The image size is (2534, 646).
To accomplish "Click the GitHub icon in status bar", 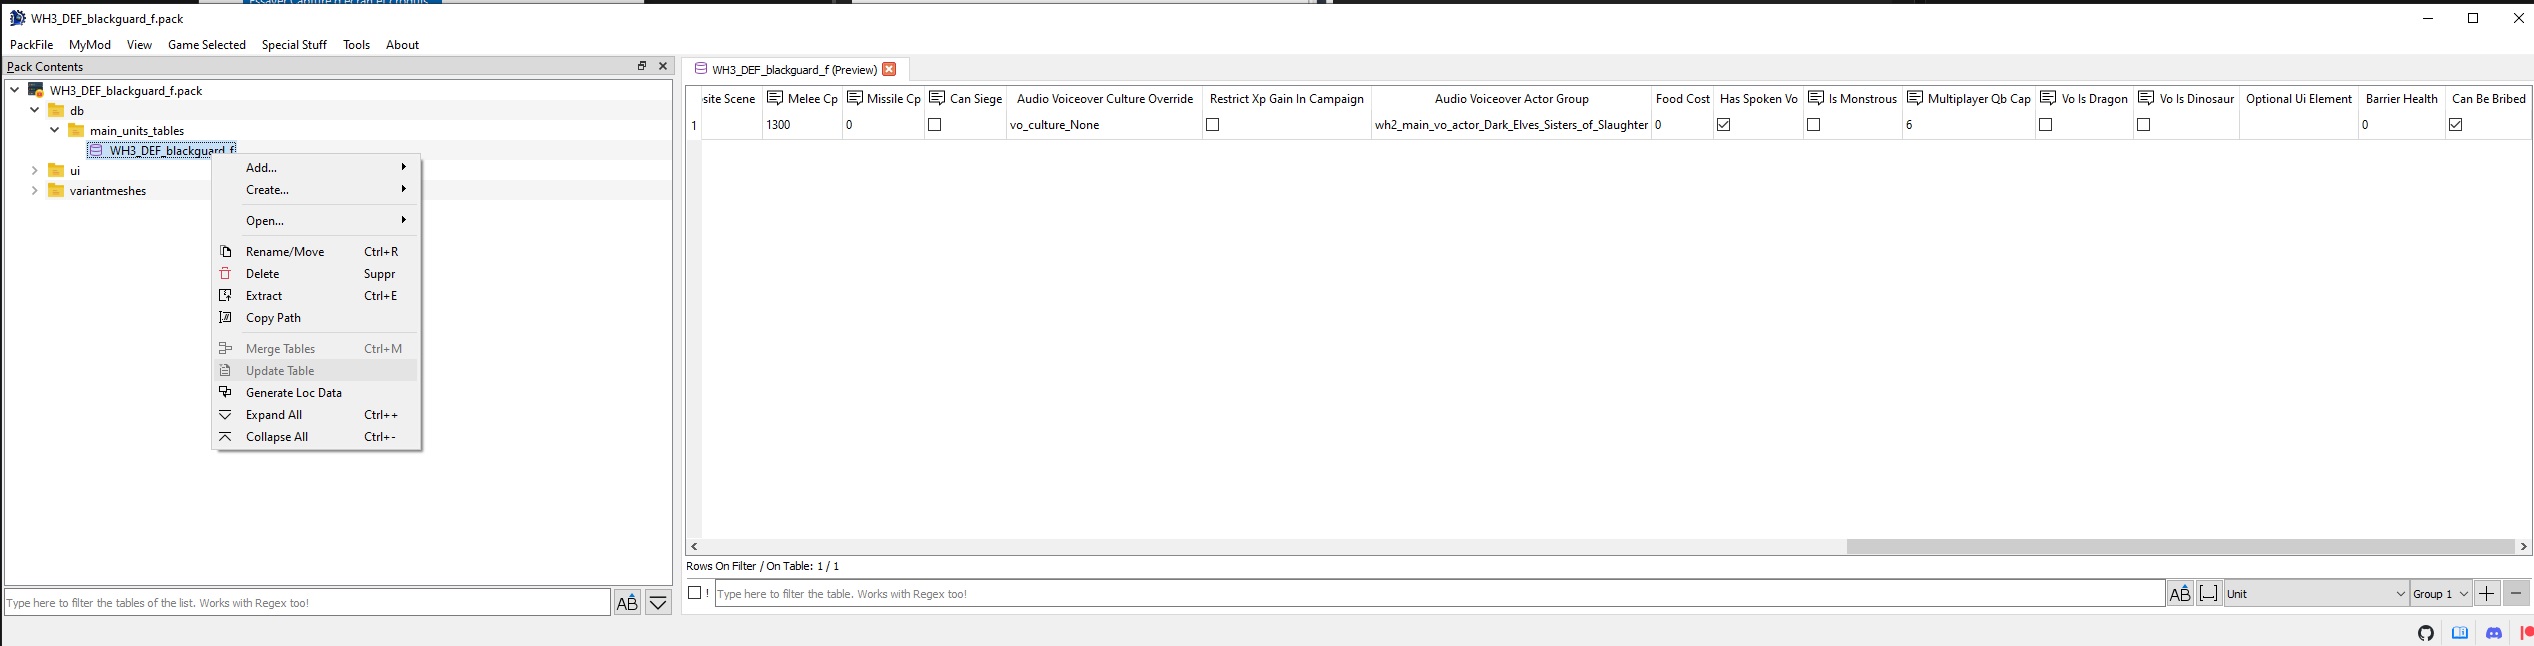I will pyautogui.click(x=2425, y=633).
